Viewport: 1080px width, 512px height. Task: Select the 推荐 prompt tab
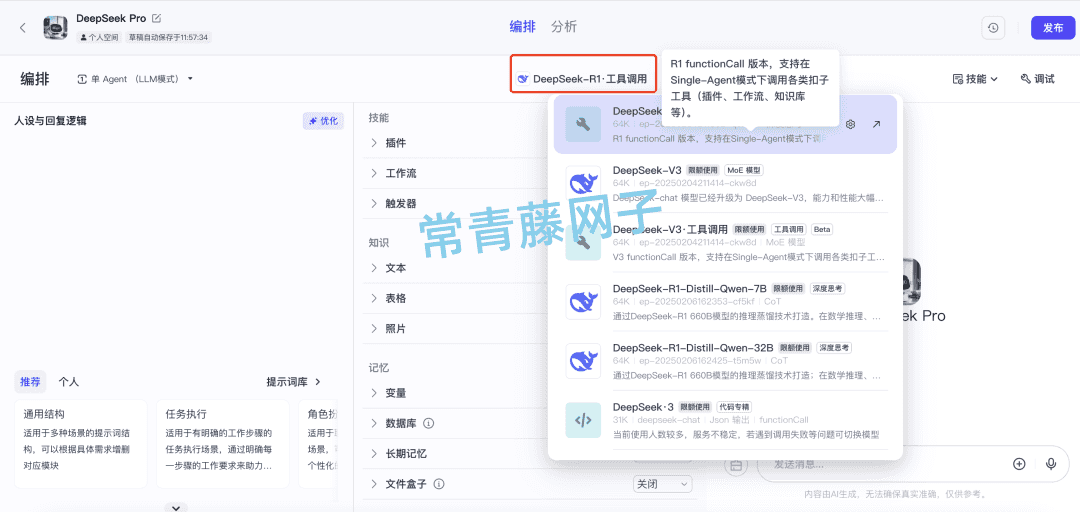tap(30, 381)
